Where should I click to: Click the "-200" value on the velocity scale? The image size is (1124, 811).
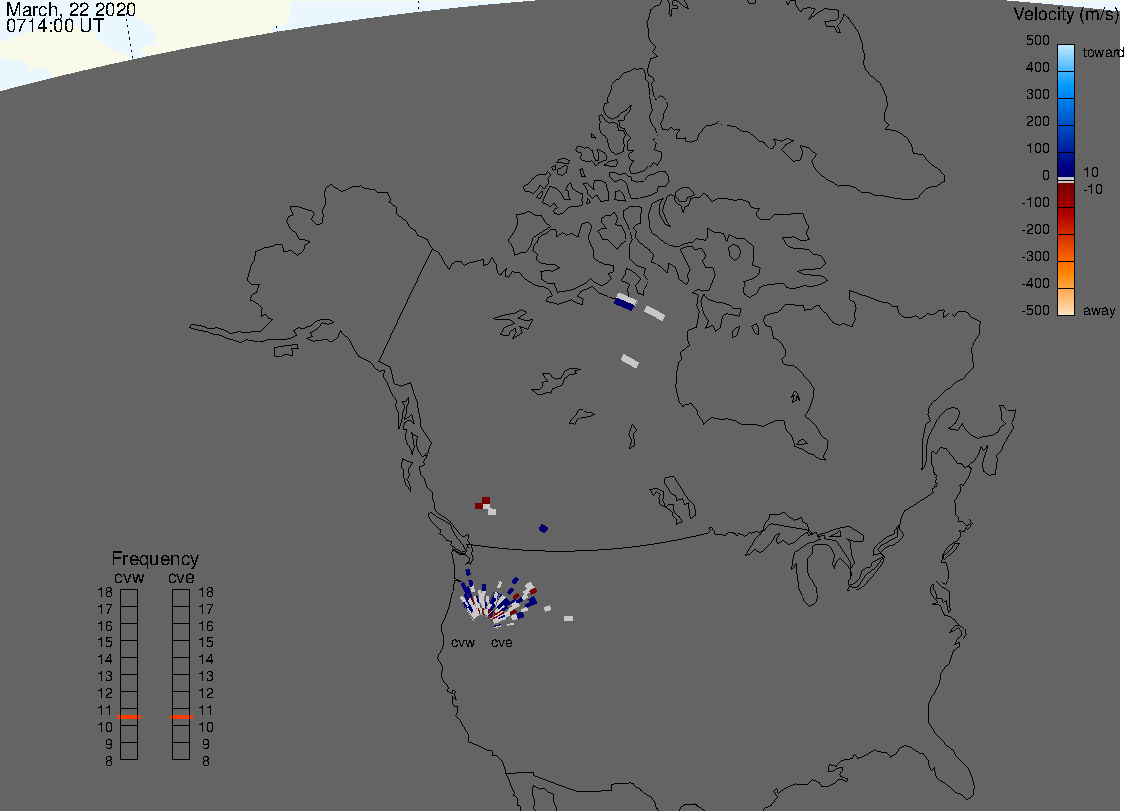tap(1035, 229)
